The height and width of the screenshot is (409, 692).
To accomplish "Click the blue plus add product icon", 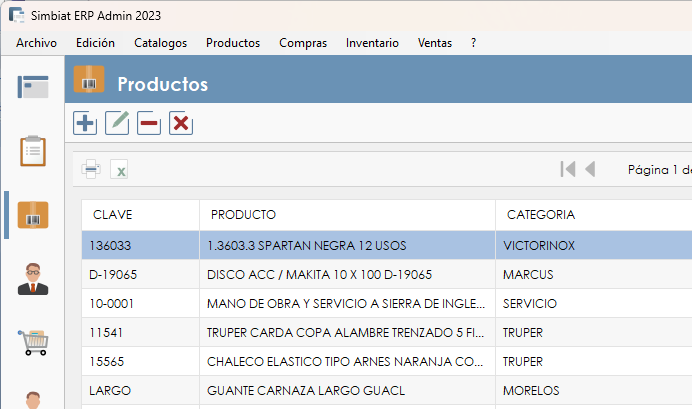I will pos(86,123).
